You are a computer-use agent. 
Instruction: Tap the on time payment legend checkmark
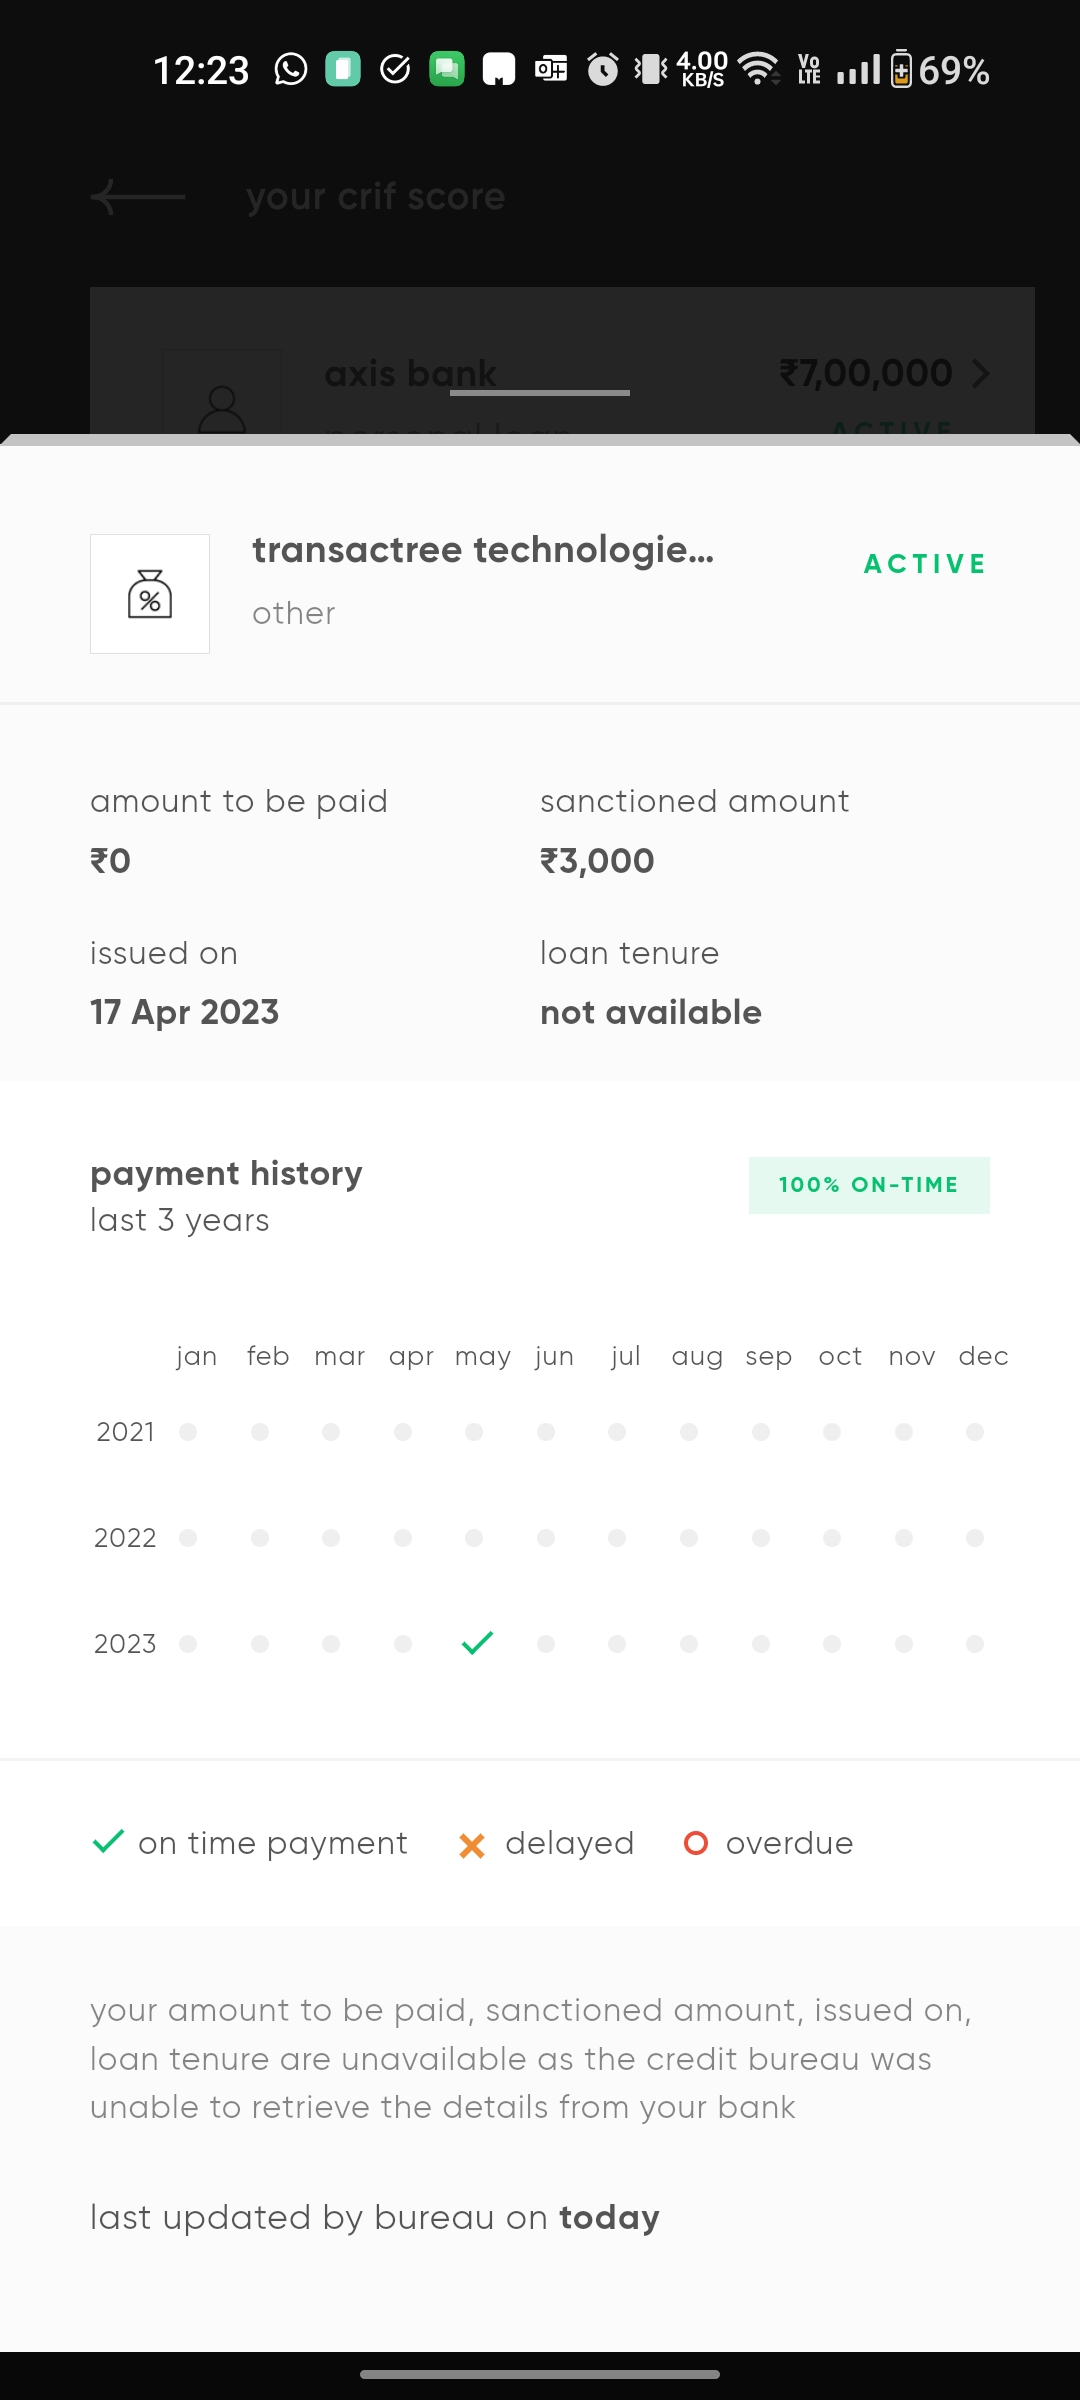click(108, 1842)
